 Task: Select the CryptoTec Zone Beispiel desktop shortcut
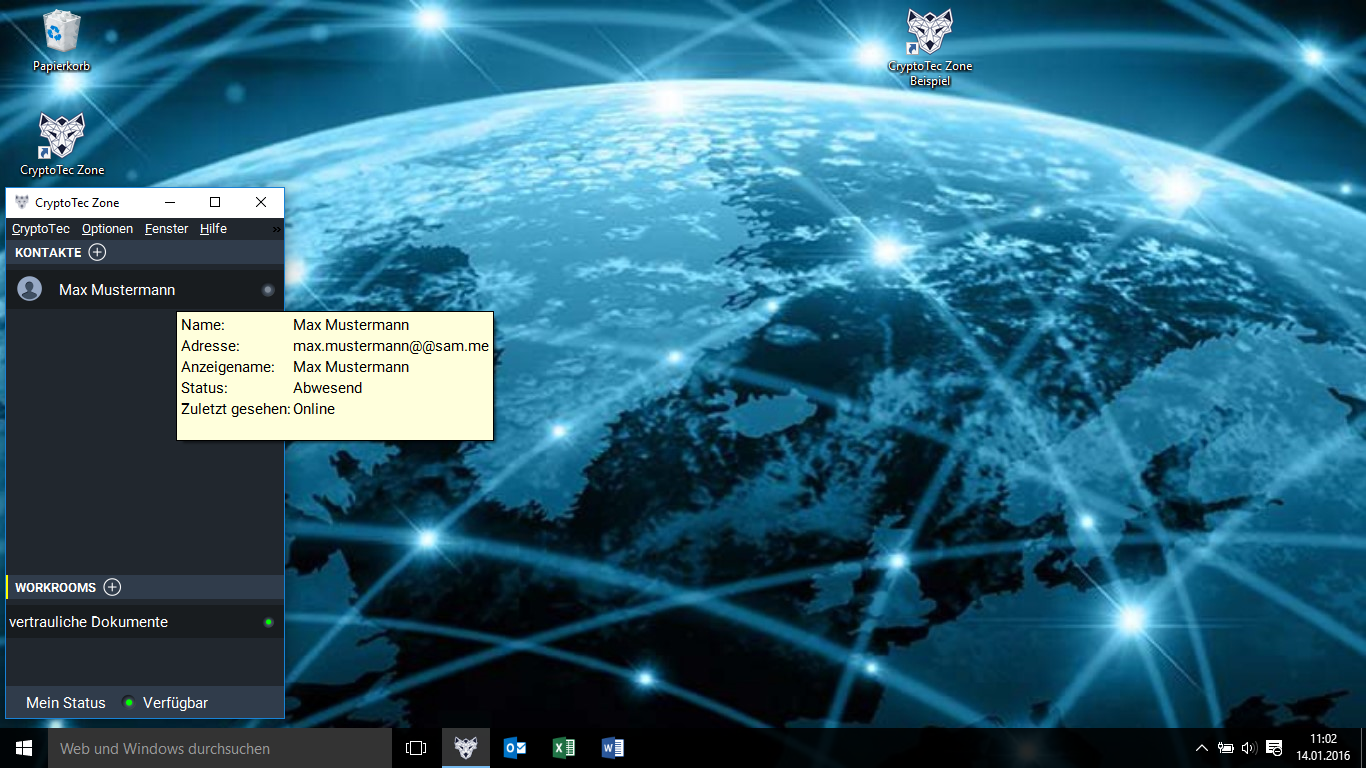930,48
